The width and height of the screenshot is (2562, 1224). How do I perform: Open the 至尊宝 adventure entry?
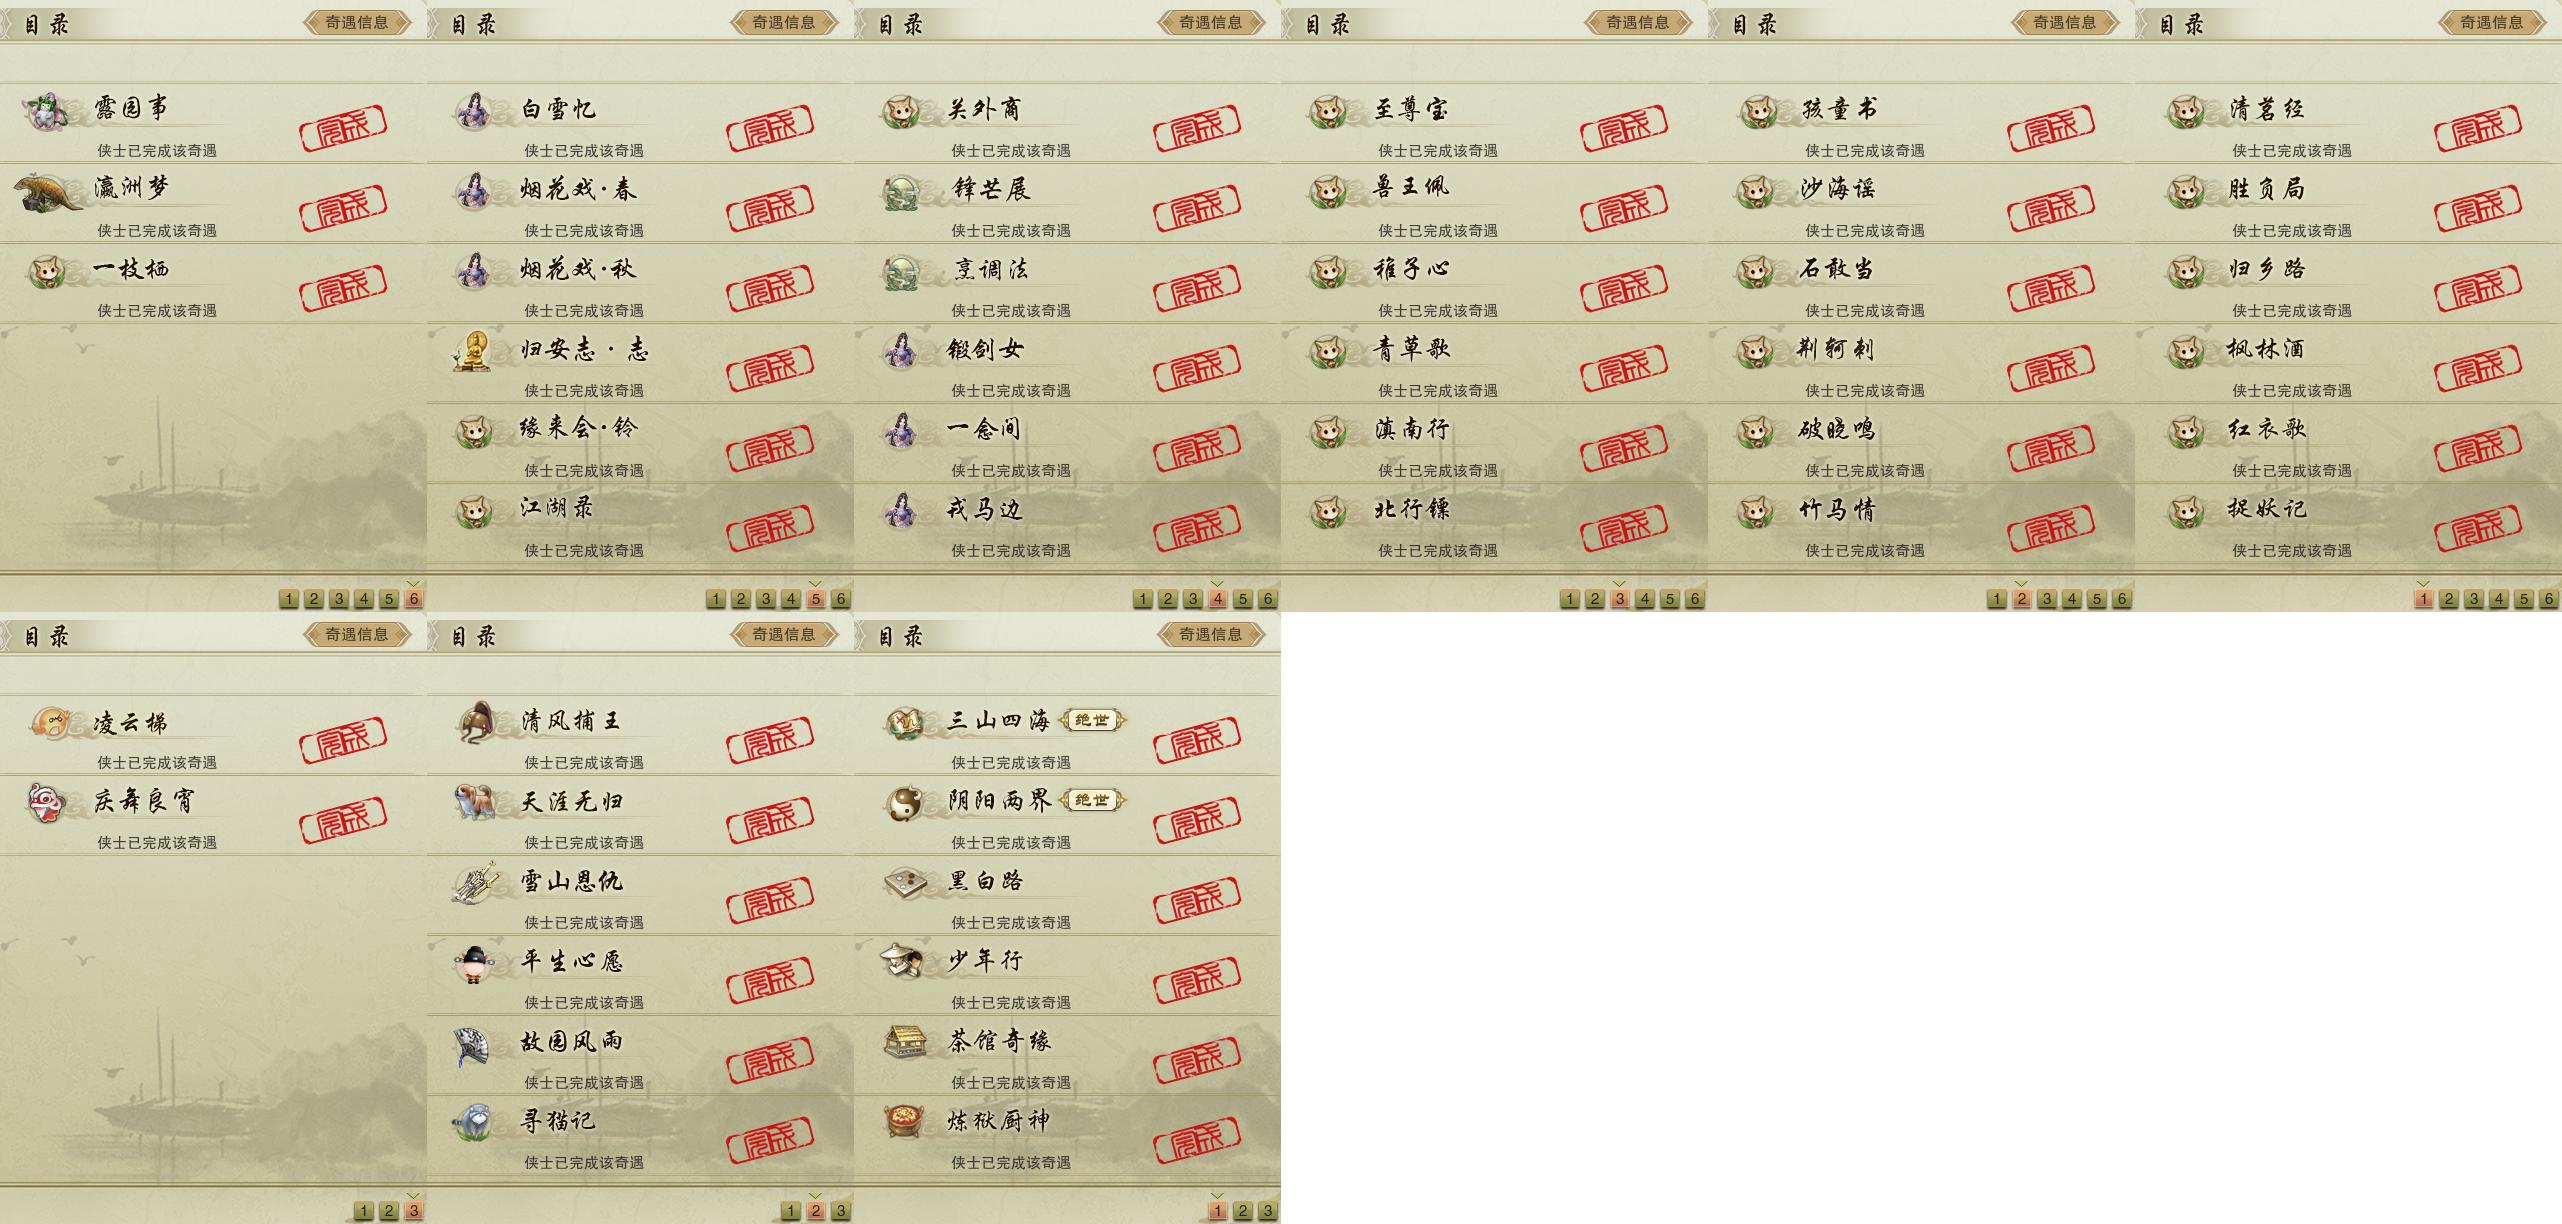pos(1494,123)
